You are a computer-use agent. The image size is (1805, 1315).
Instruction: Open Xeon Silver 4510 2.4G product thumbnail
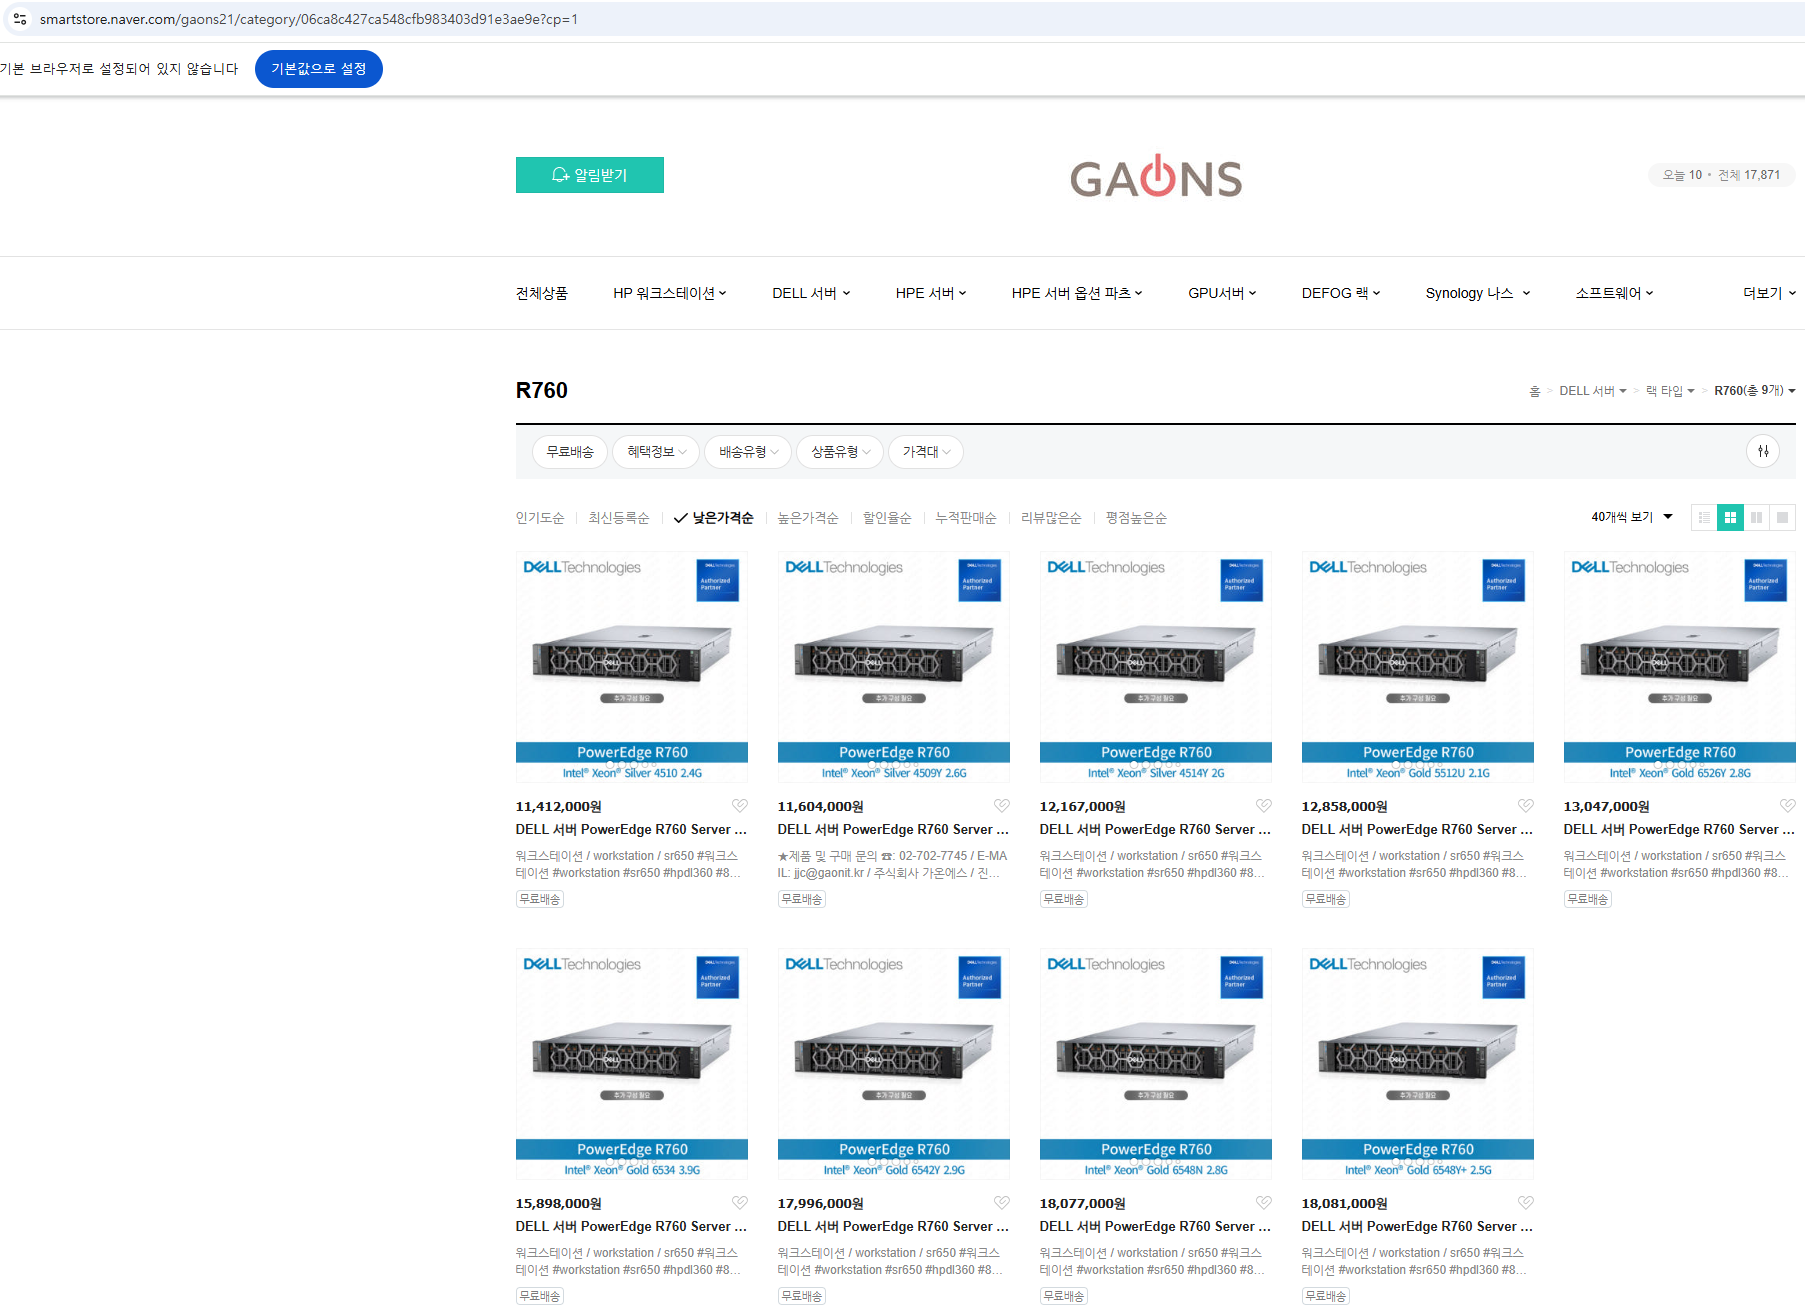632,667
